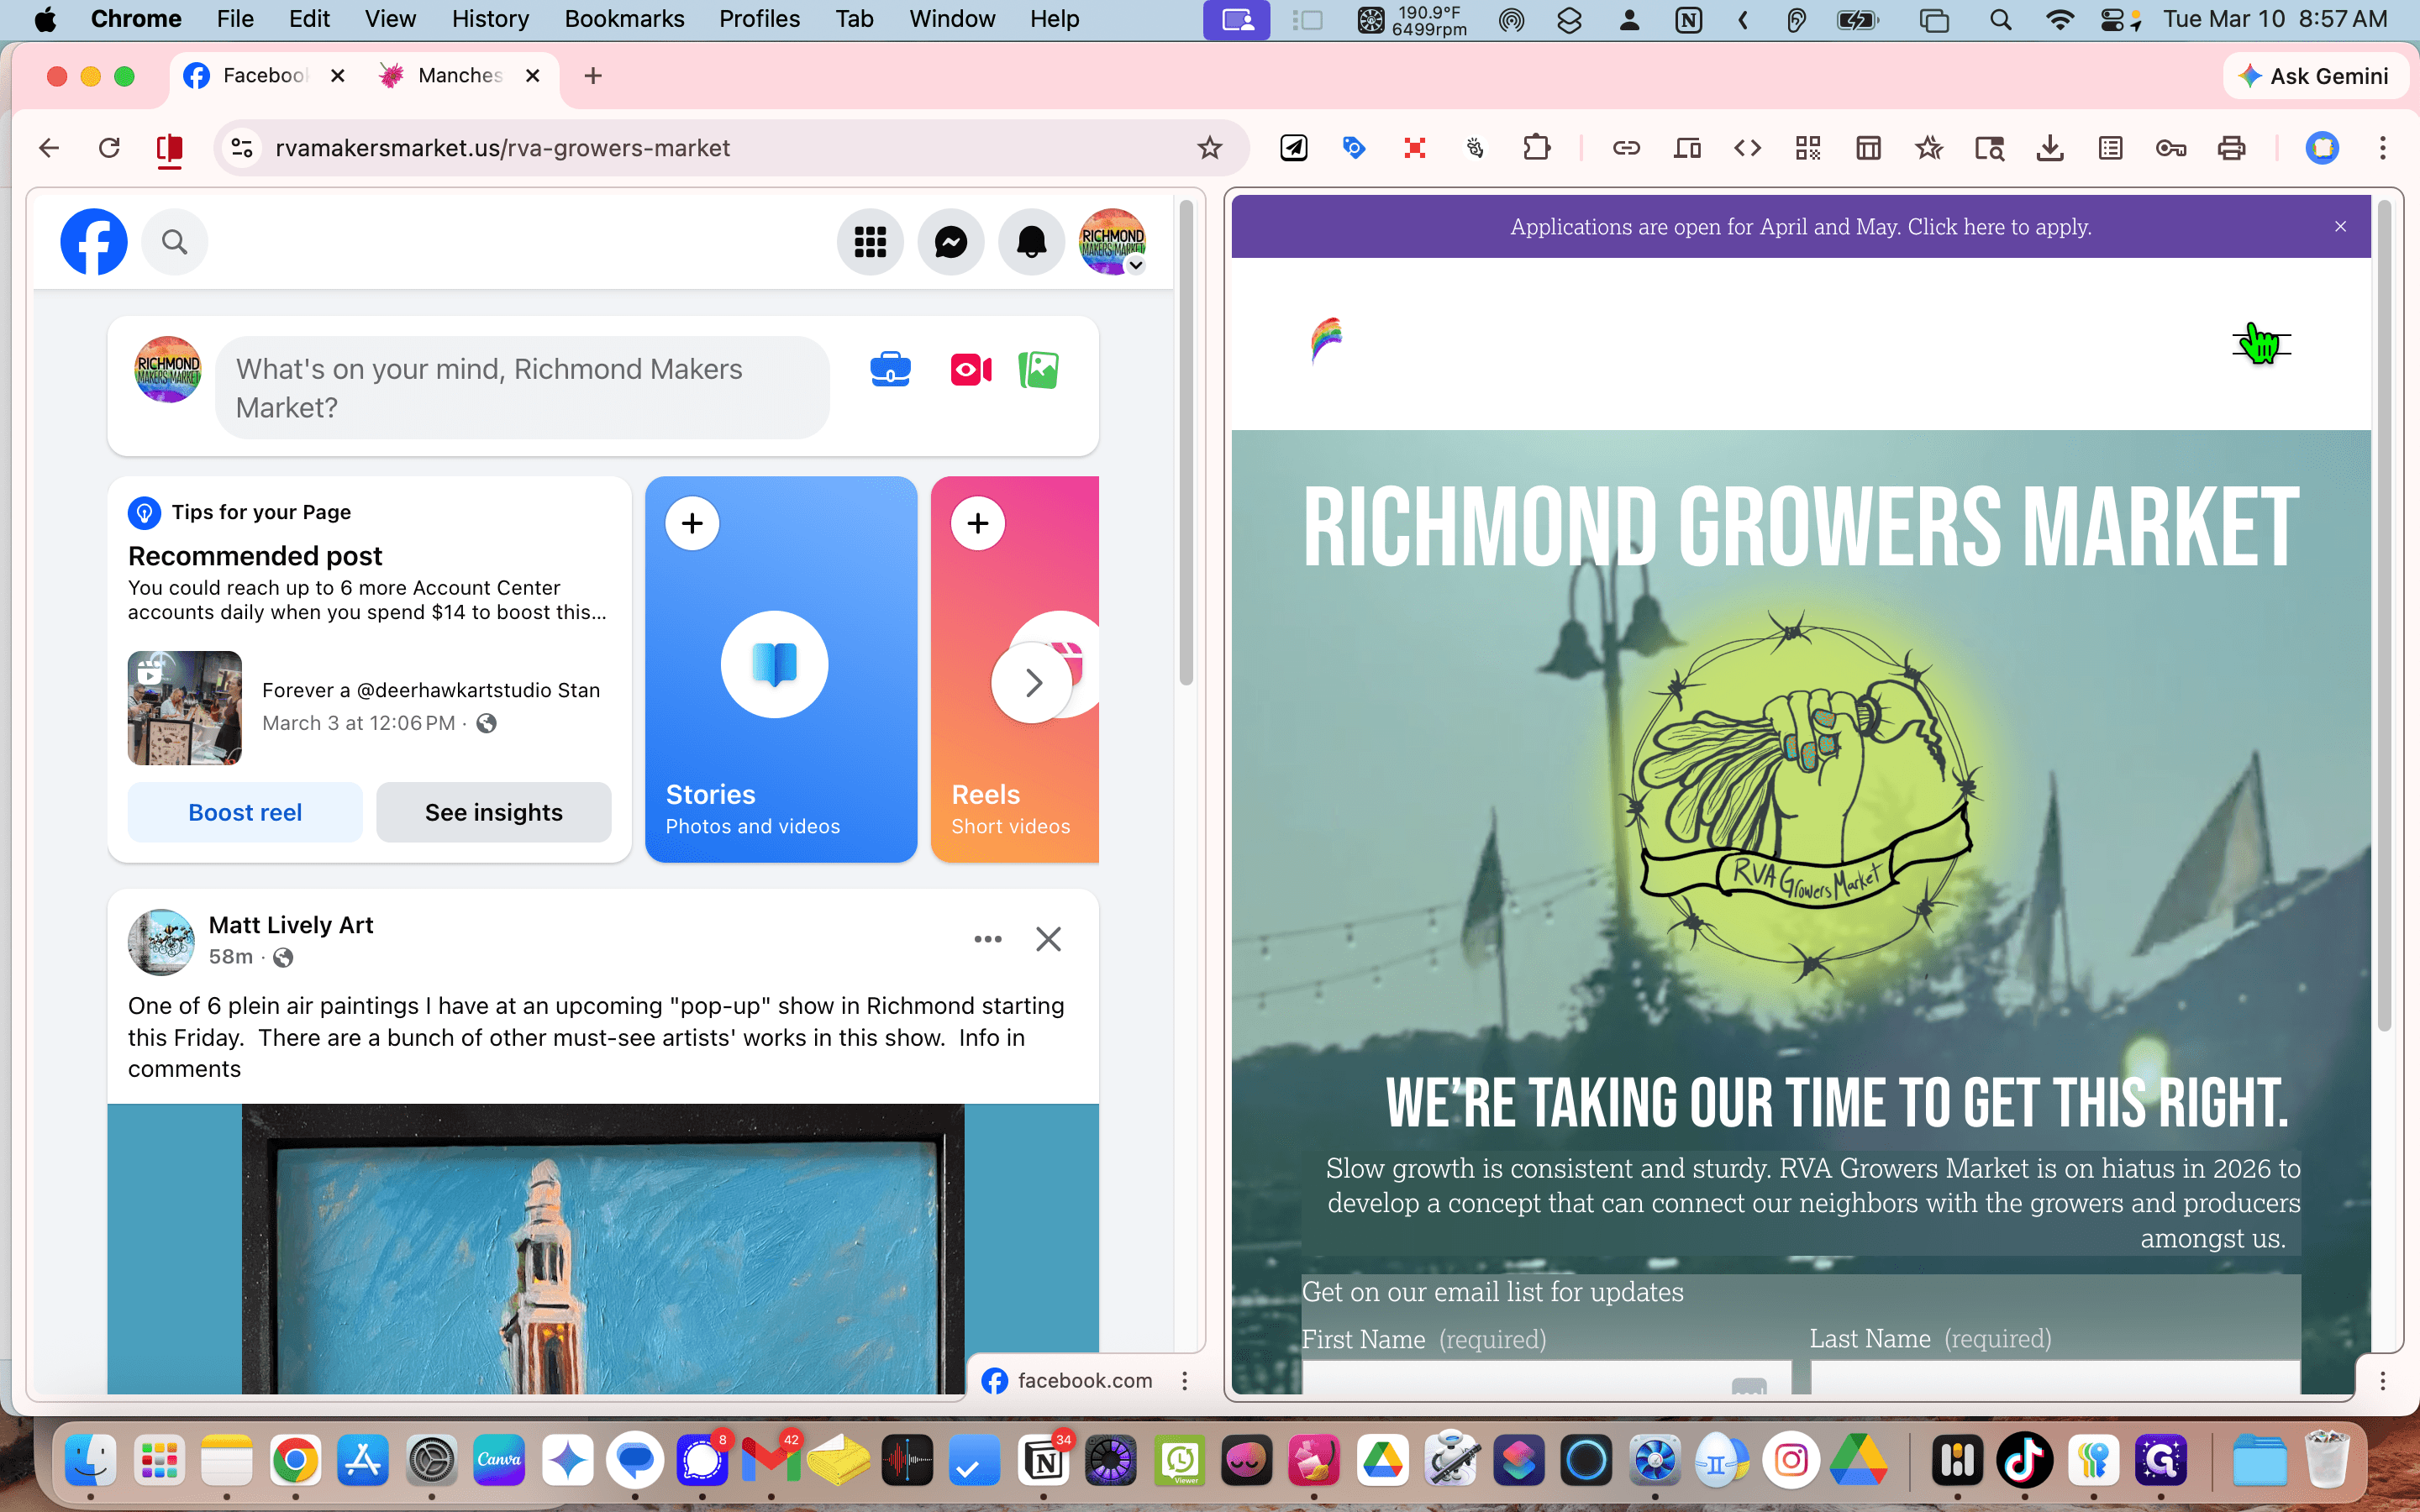Screen dimensions: 2420x1512
Task: Reload the page
Action: (109, 148)
